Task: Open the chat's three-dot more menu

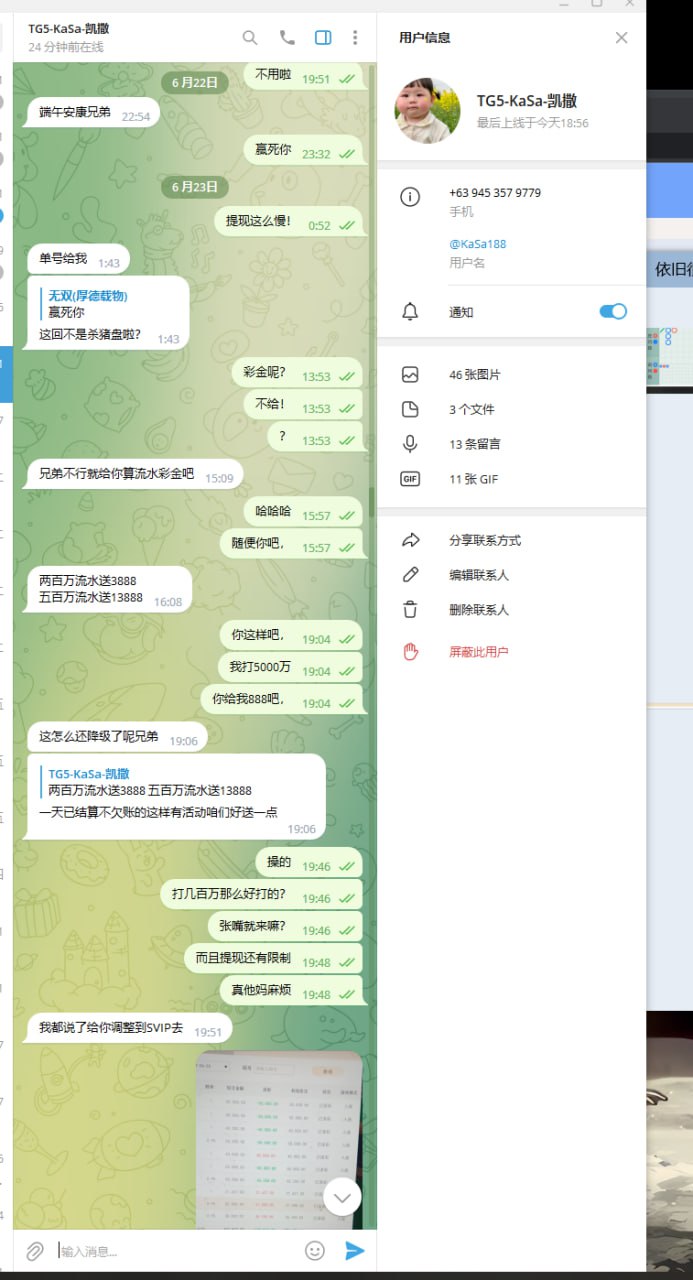Action: (355, 38)
